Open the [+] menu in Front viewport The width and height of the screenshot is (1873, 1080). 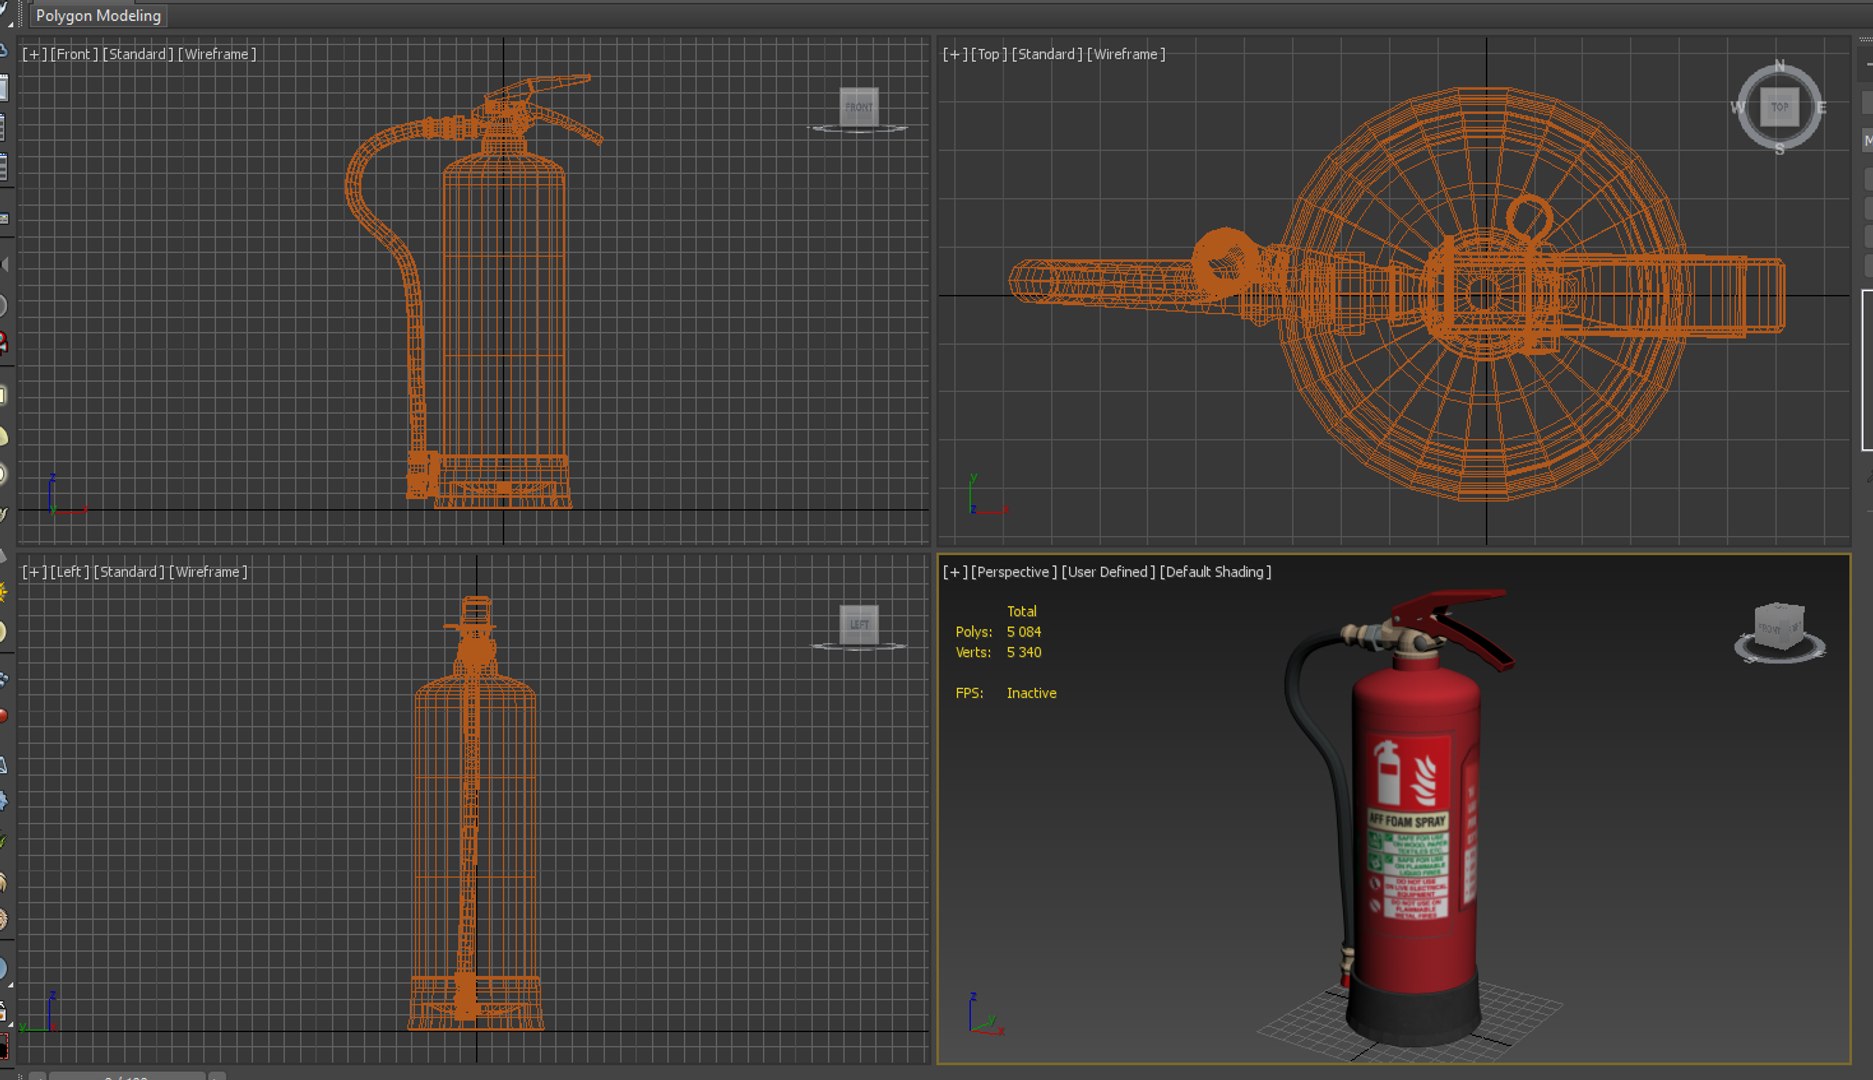click(x=34, y=54)
